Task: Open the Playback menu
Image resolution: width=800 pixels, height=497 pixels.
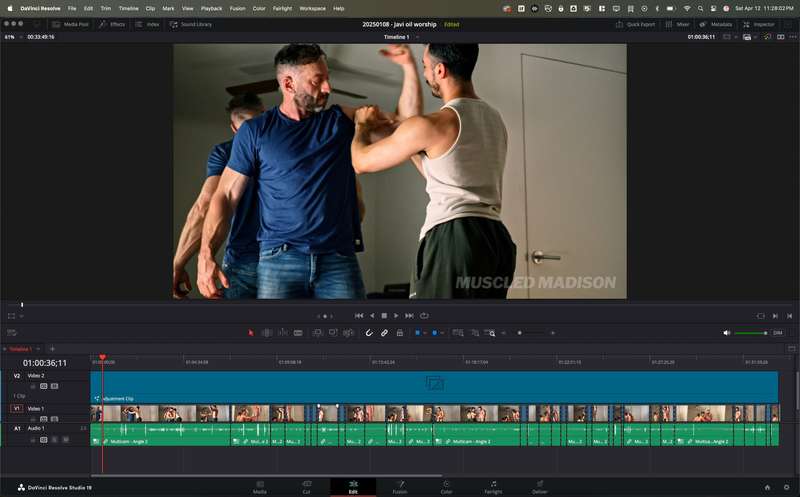Action: (x=211, y=8)
